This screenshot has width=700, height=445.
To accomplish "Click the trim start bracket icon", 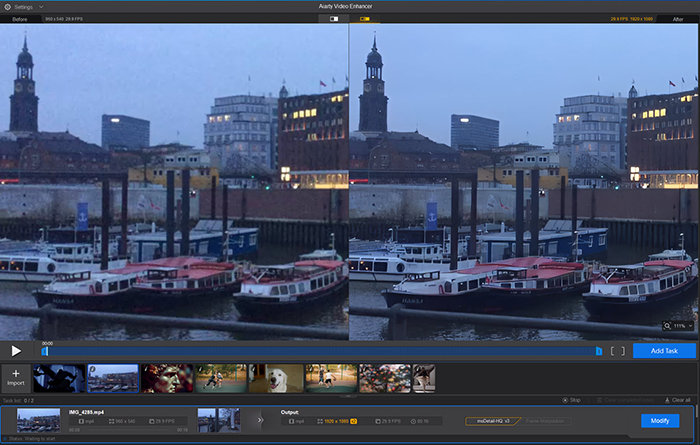I will click(614, 351).
